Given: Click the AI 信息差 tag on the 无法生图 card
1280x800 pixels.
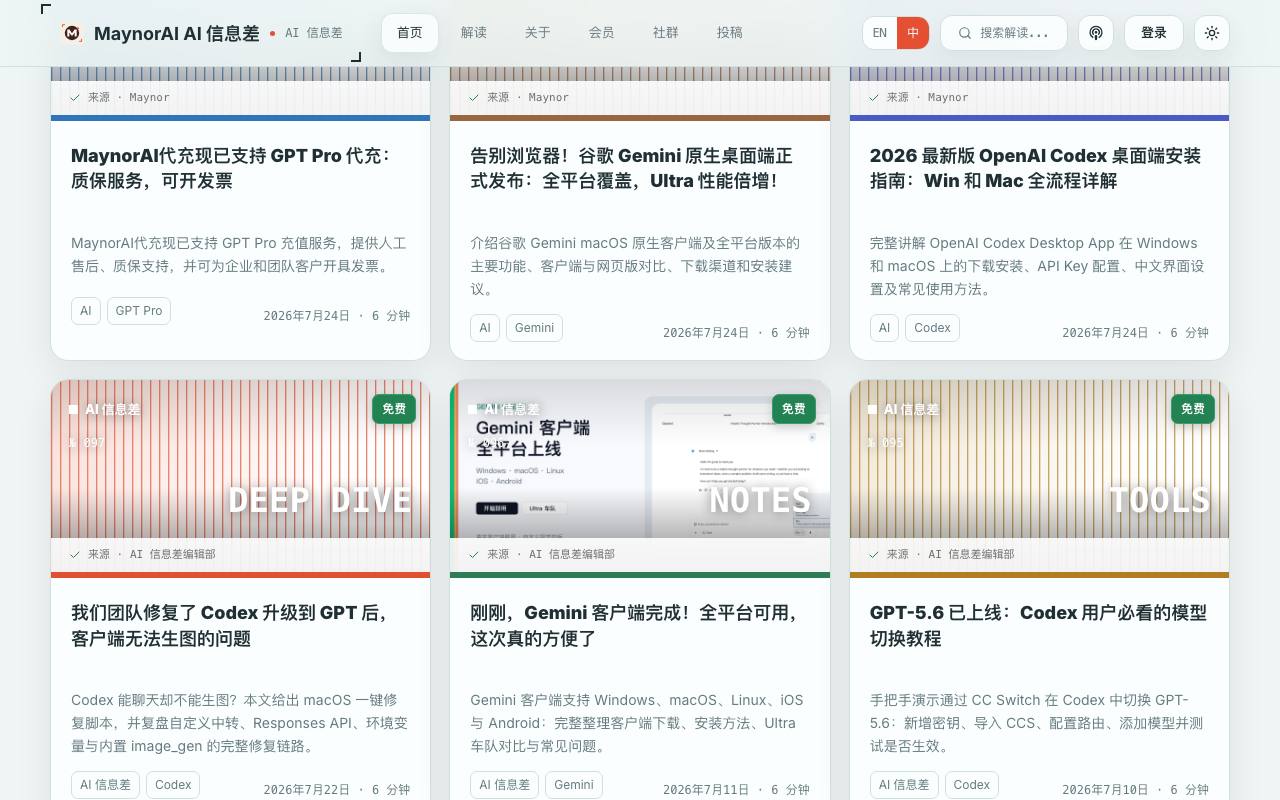Looking at the screenshot, I should tap(106, 785).
